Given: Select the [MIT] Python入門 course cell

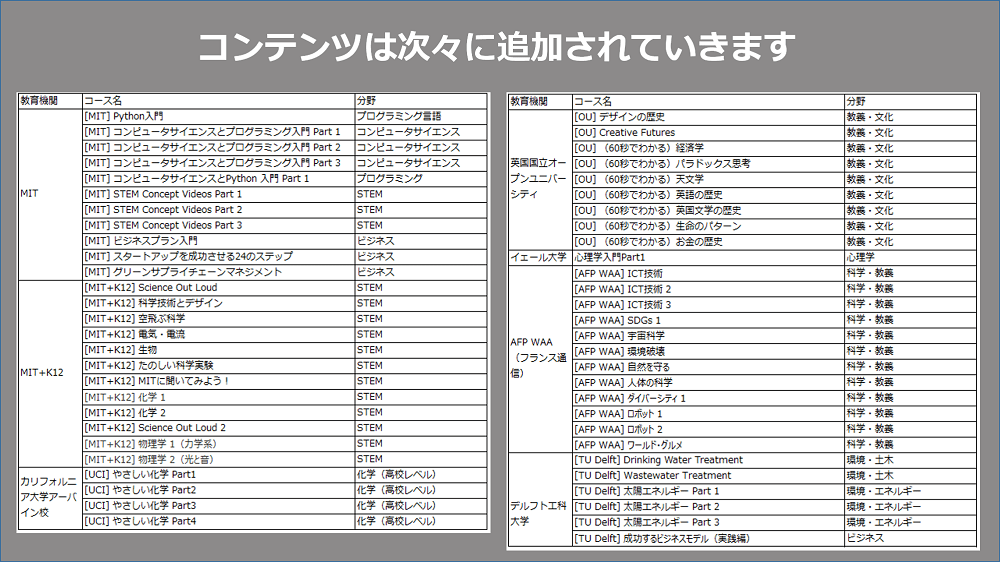Looking at the screenshot, I should (219, 116).
